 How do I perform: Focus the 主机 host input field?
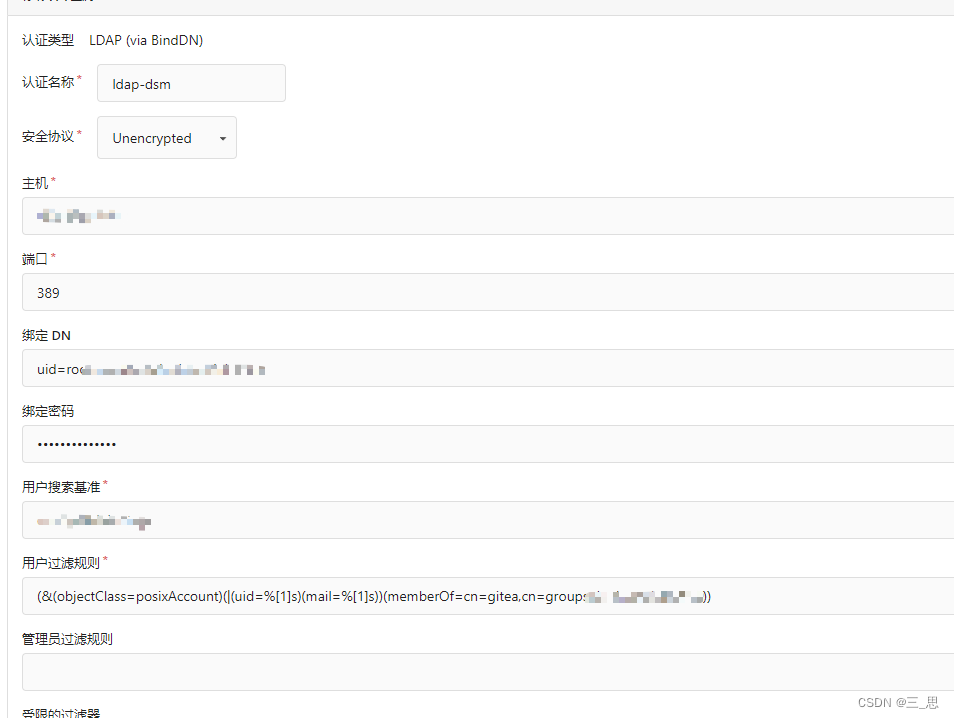(x=487, y=216)
